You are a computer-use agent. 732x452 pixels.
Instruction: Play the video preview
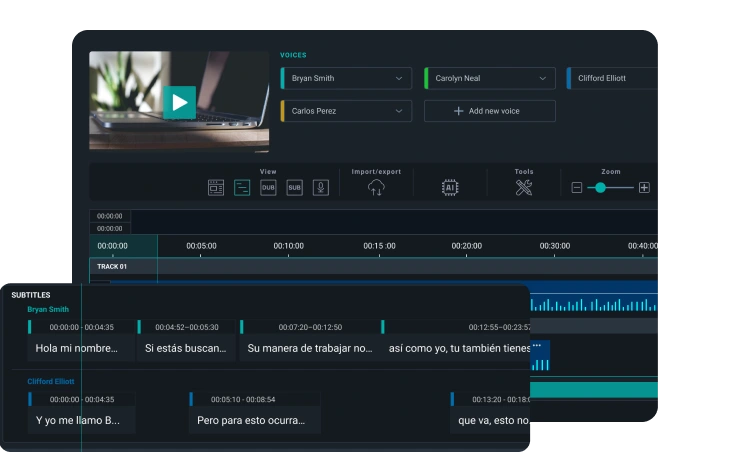pos(179,102)
